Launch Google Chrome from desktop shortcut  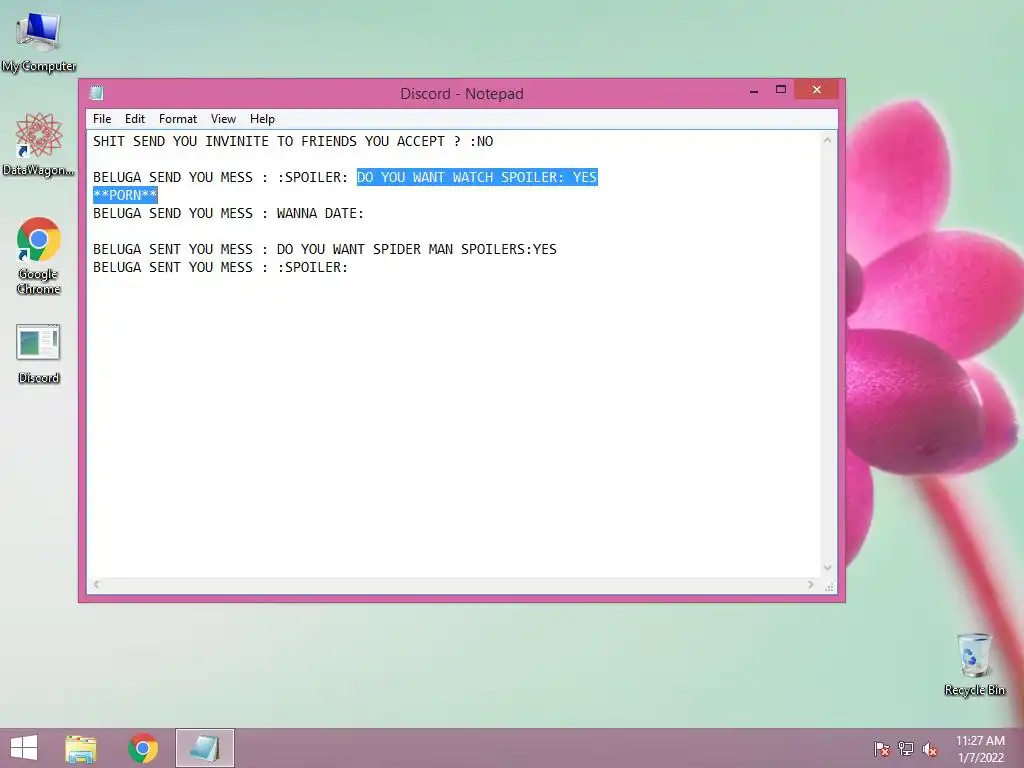[39, 255]
